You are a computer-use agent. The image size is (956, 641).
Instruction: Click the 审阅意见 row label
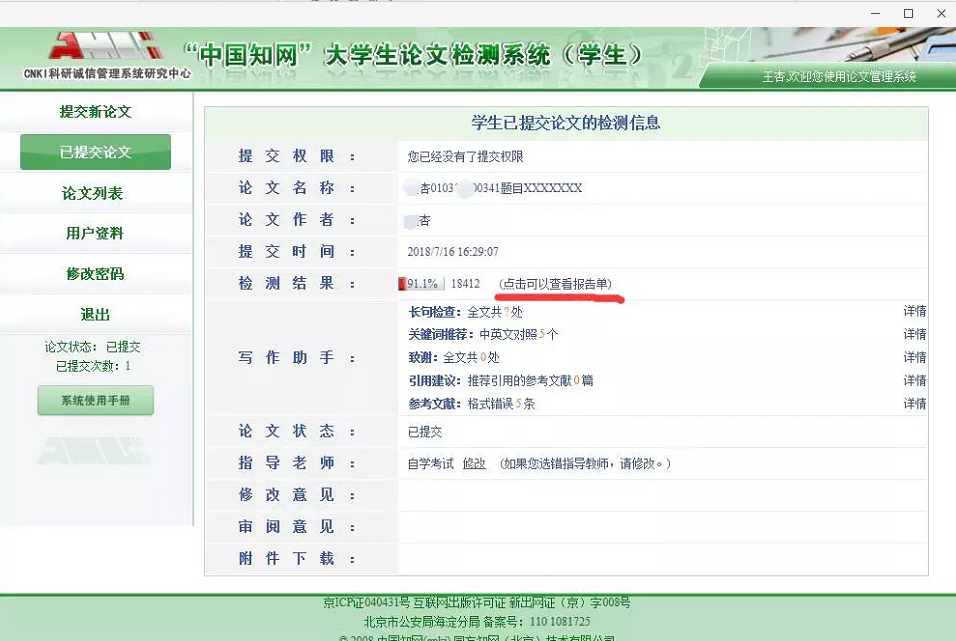point(297,527)
